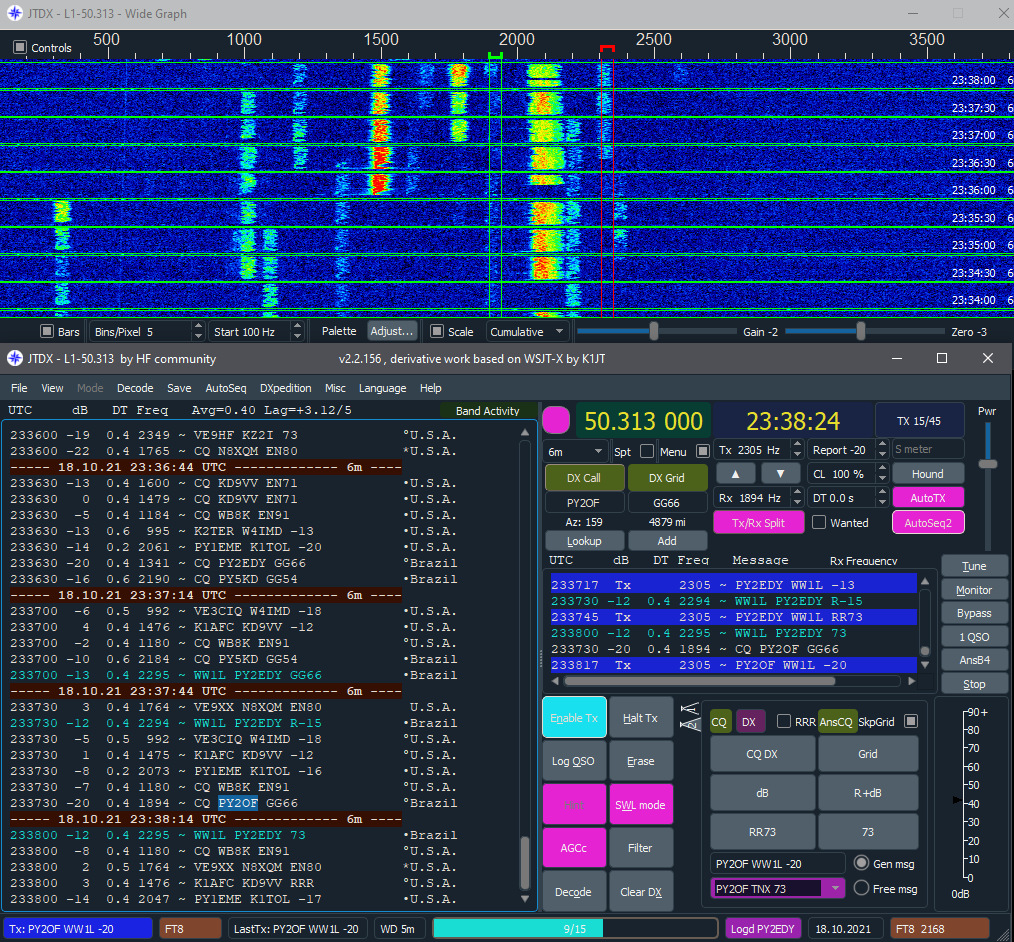
Task: Open the File menu
Action: point(19,388)
